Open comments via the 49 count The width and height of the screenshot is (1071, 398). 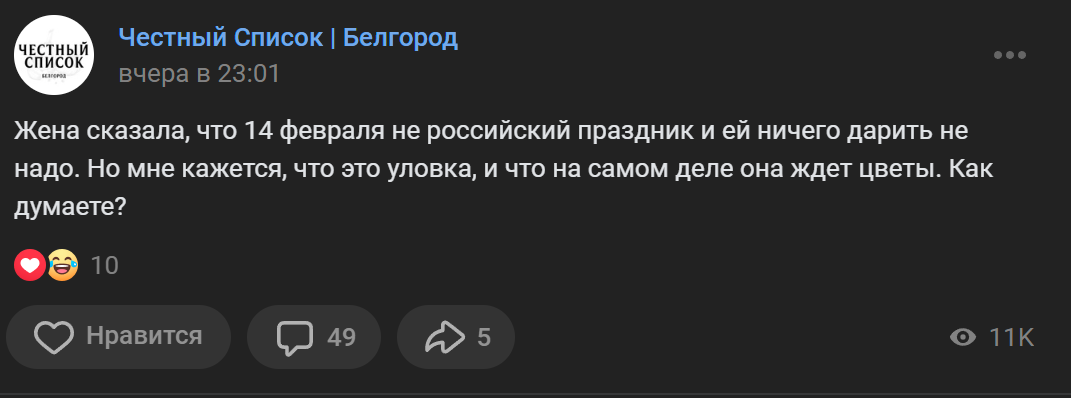pyautogui.click(x=342, y=337)
